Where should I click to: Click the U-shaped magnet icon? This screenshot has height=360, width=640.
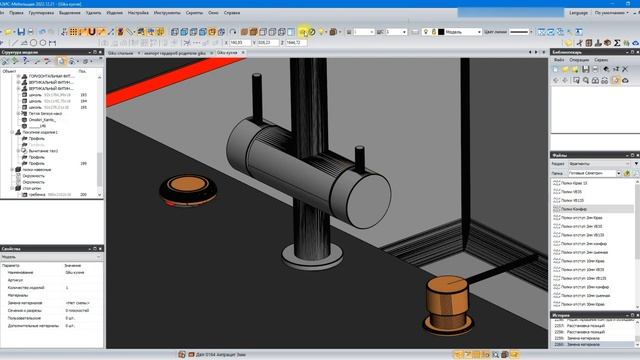(x=92, y=31)
